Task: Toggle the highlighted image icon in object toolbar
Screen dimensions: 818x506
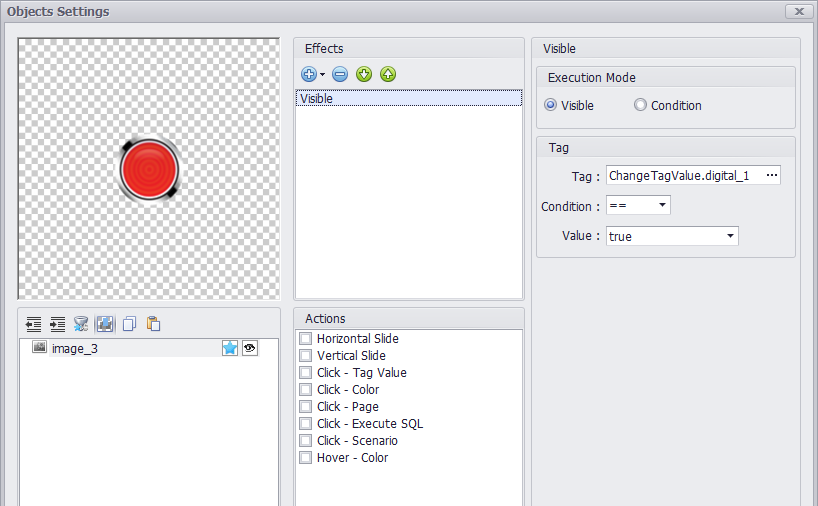Action: 105,324
